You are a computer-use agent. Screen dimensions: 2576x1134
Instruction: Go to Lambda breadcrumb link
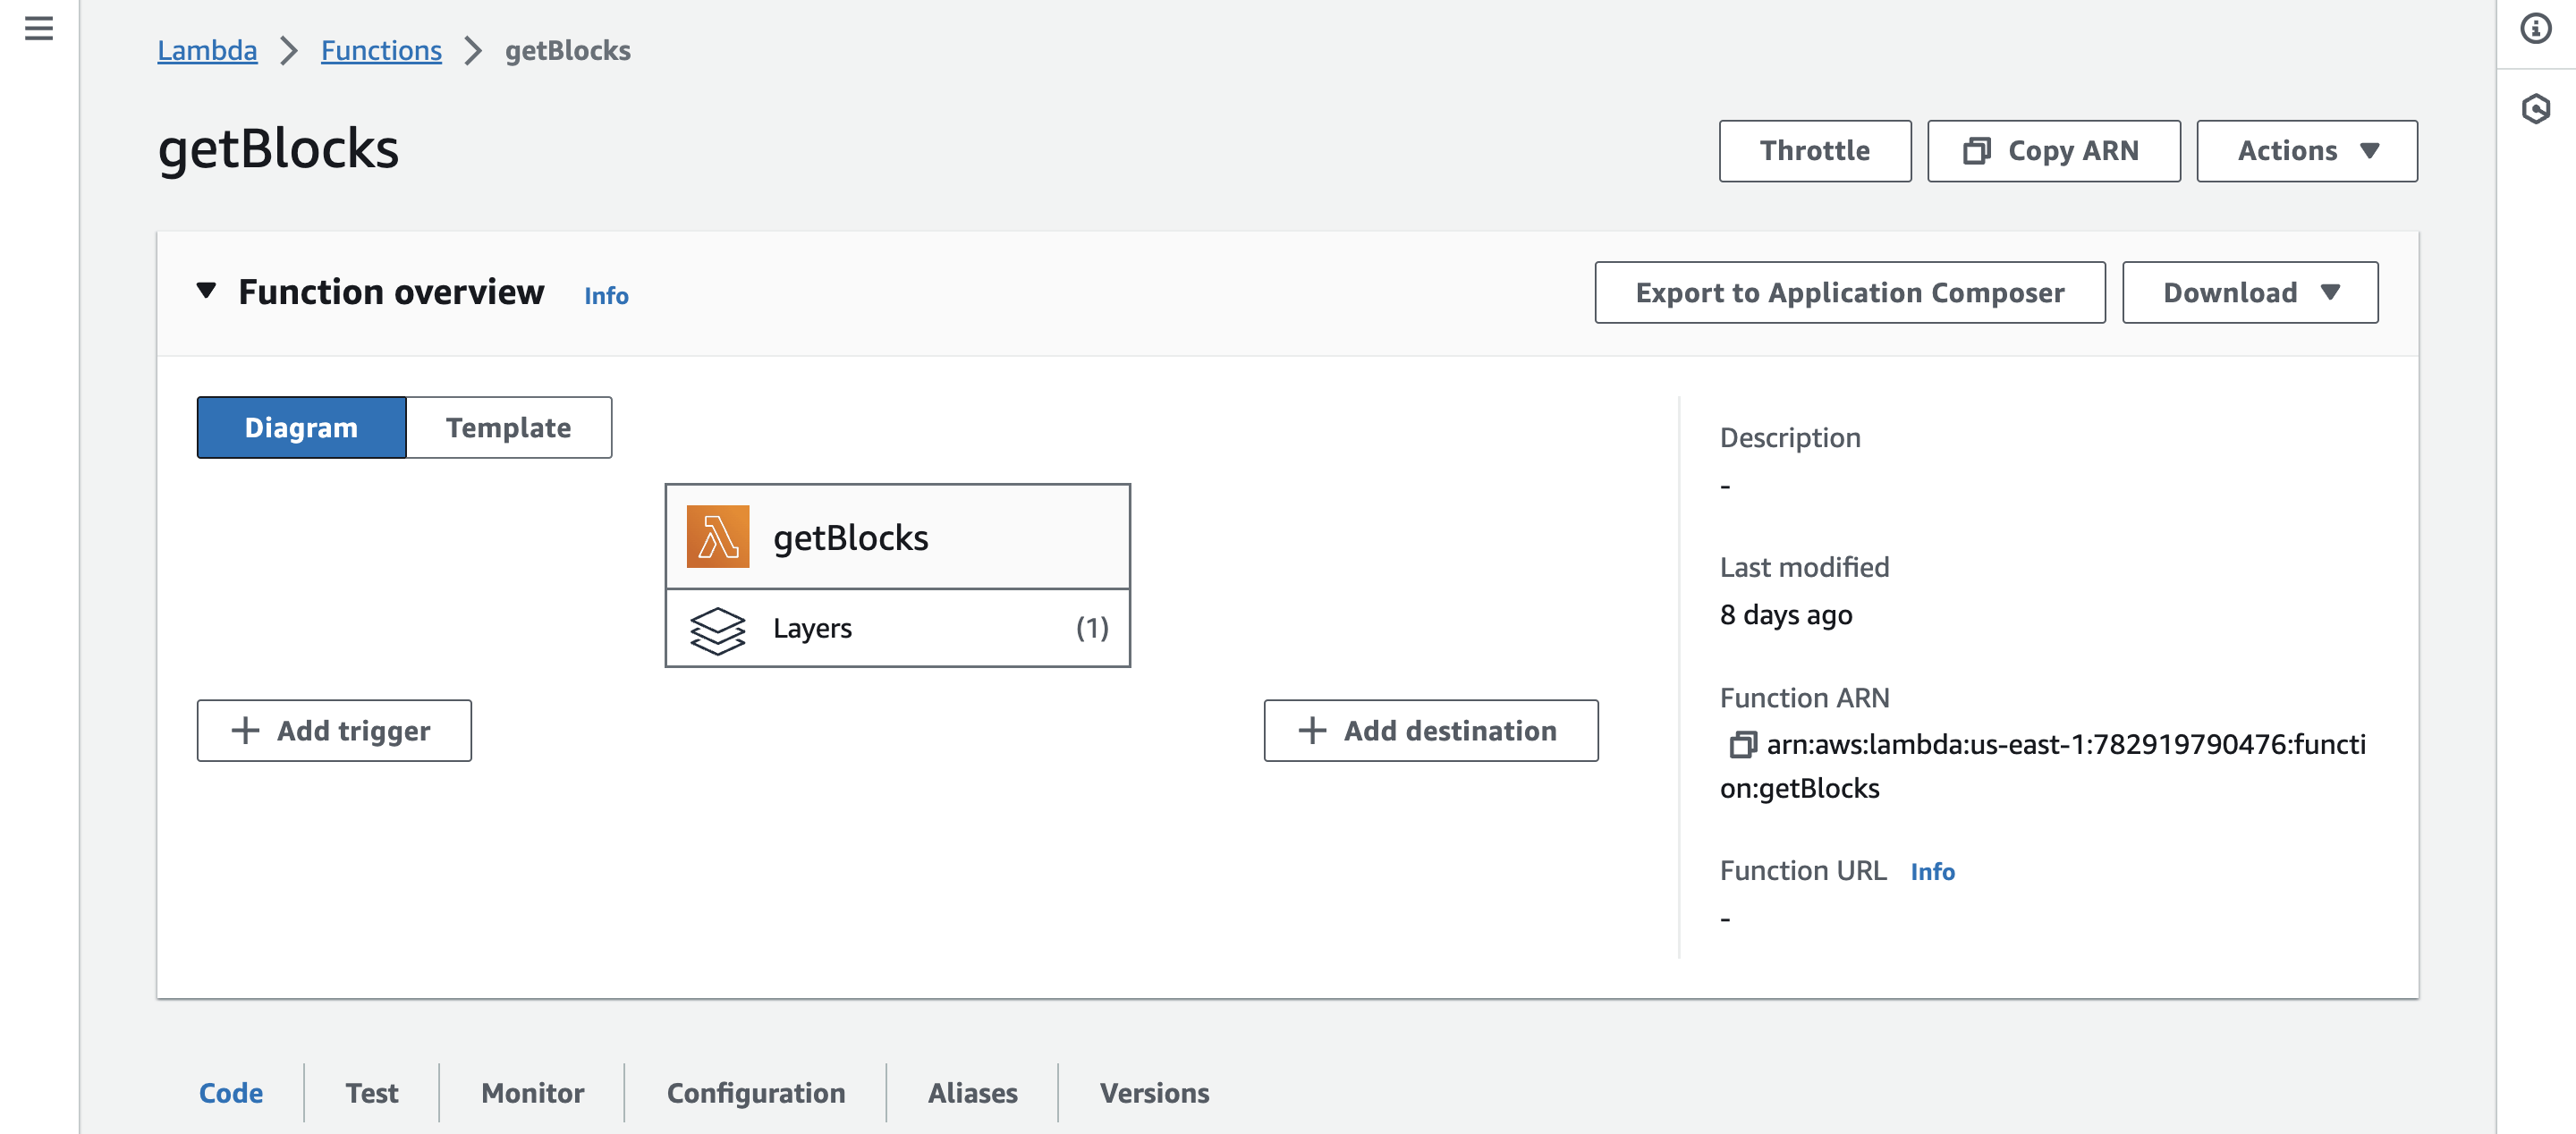tap(207, 50)
